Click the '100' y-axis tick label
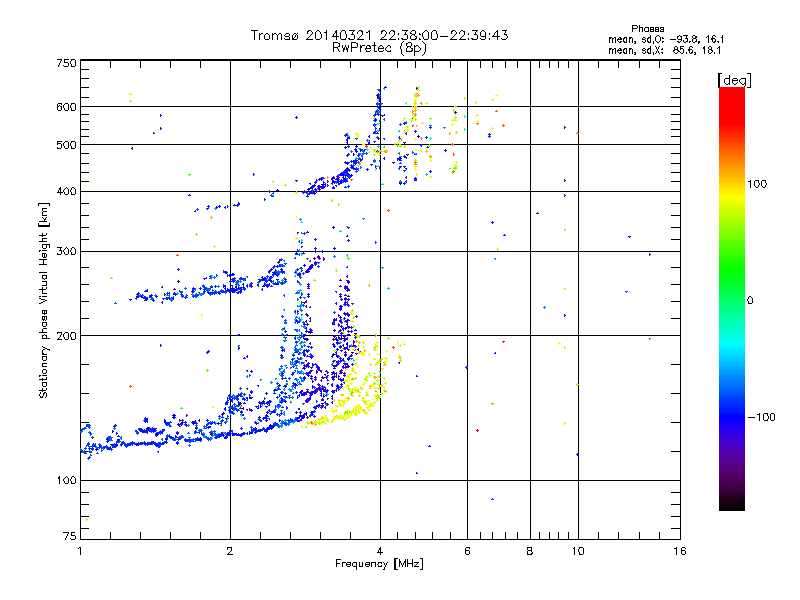This screenshot has height=600, width=800. pyautogui.click(x=66, y=480)
